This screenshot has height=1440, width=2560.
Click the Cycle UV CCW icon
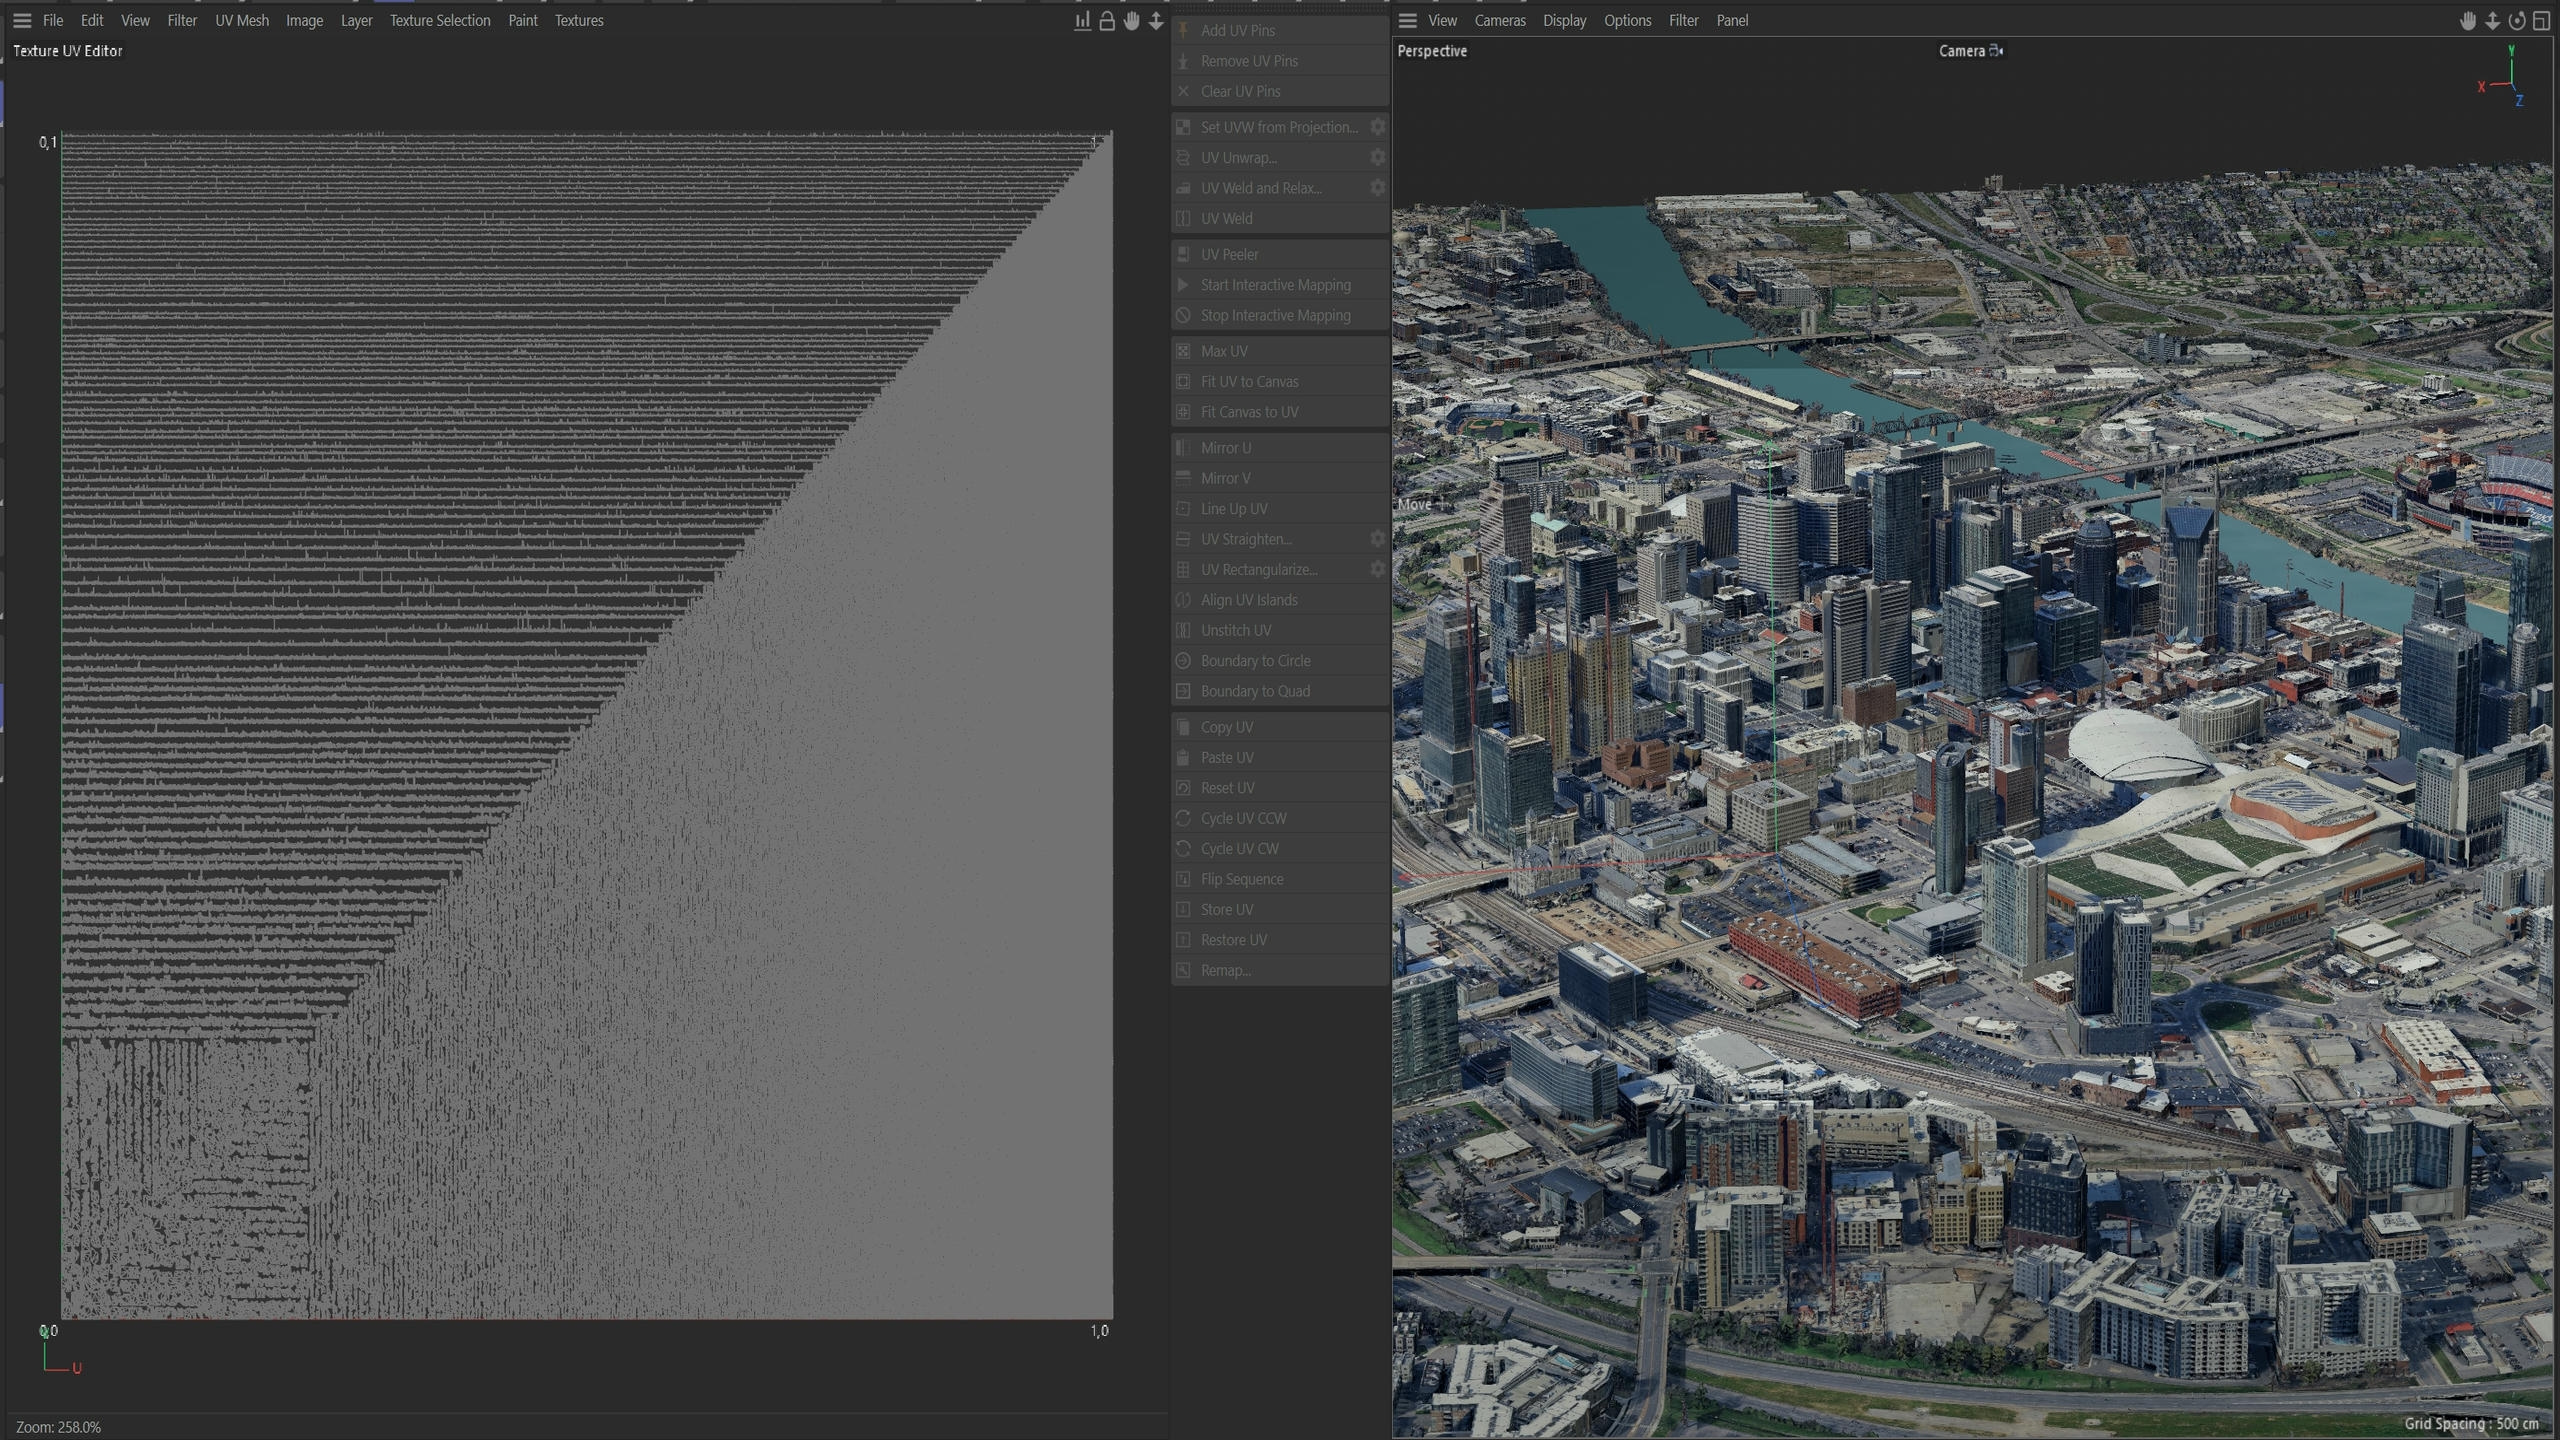click(x=1183, y=818)
